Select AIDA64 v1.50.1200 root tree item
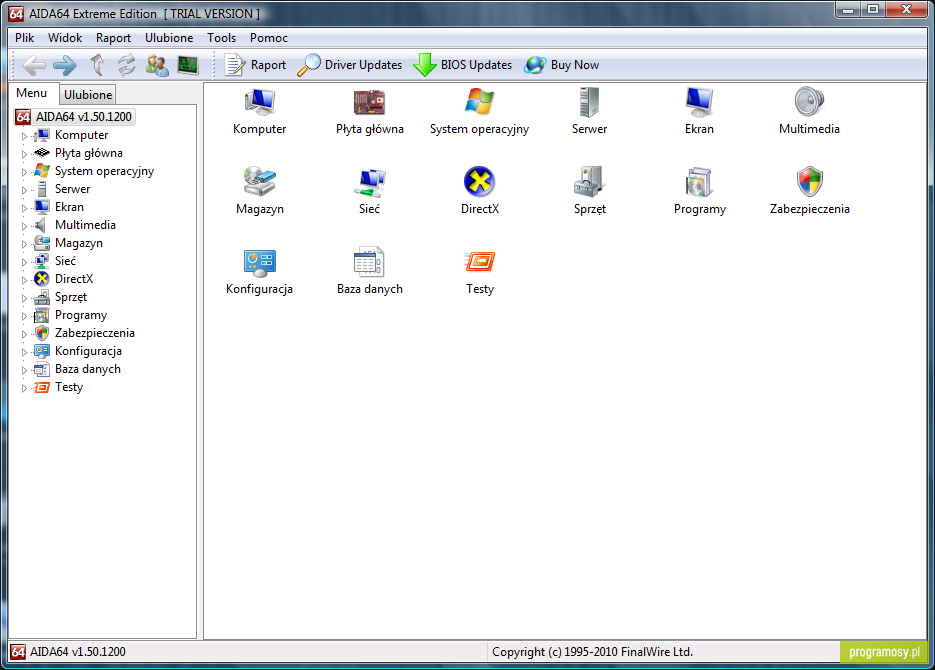Screen dimensions: 935x670 click(75, 117)
